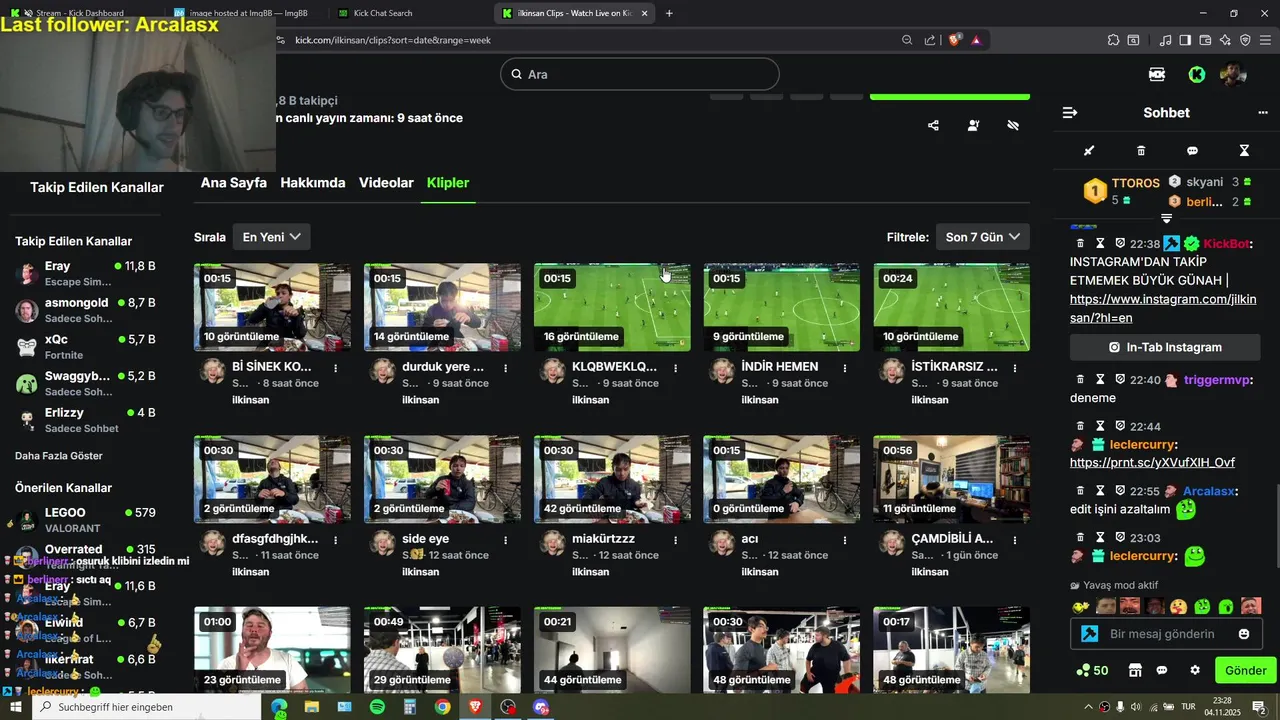The width and height of the screenshot is (1280, 720).
Task: Play the miakürtzzz clip thumbnail
Action: point(612,479)
